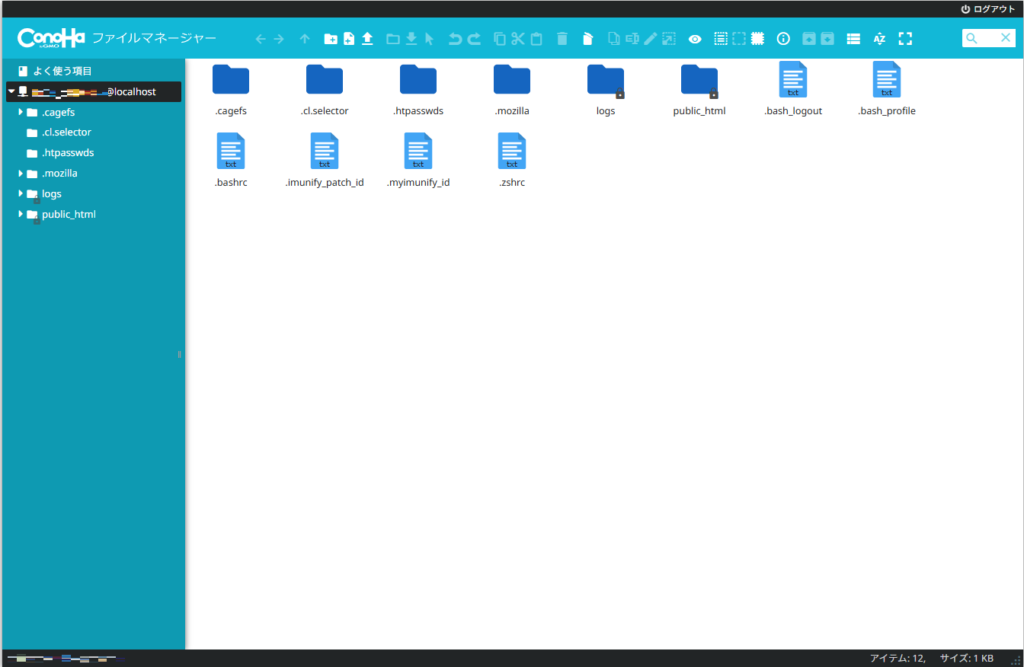Click the new file toolbar icon
The image size is (1024, 667).
tap(349, 39)
